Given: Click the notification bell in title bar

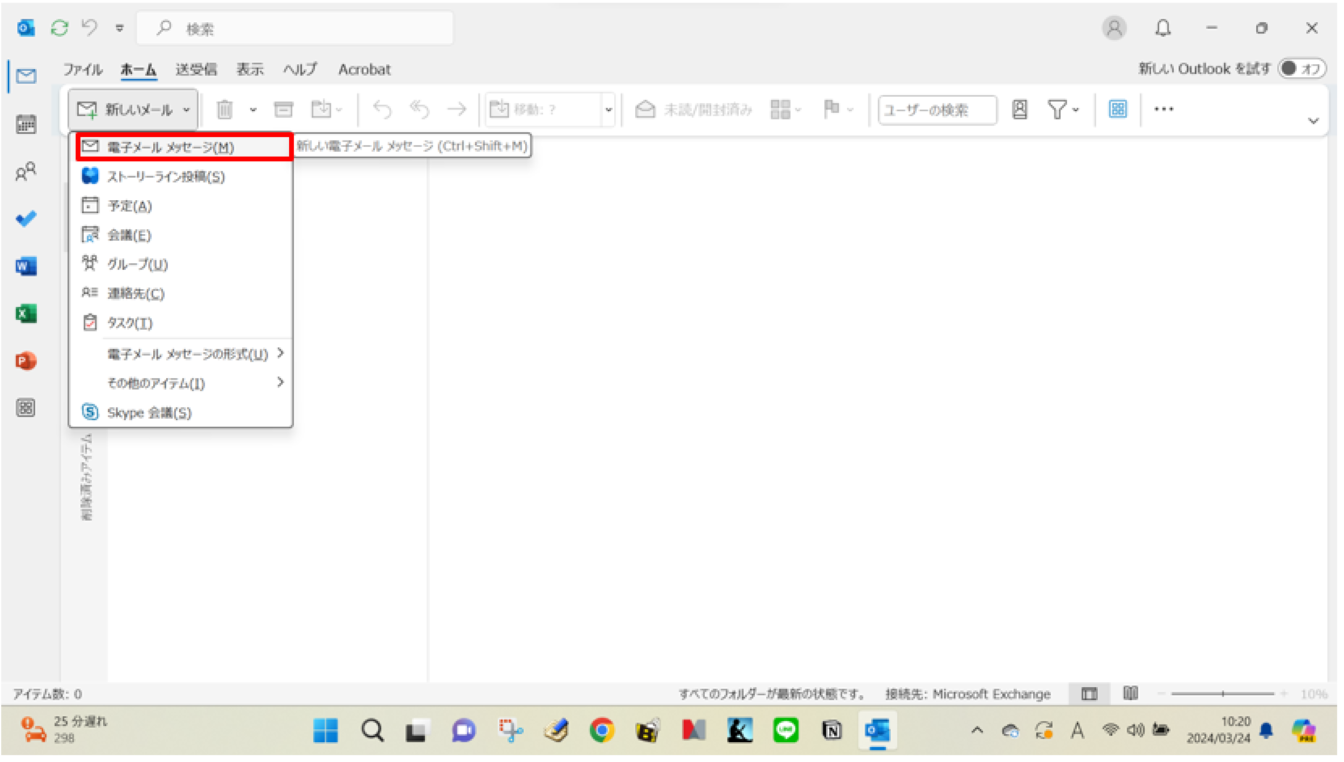Looking at the screenshot, I should pos(1163,29).
